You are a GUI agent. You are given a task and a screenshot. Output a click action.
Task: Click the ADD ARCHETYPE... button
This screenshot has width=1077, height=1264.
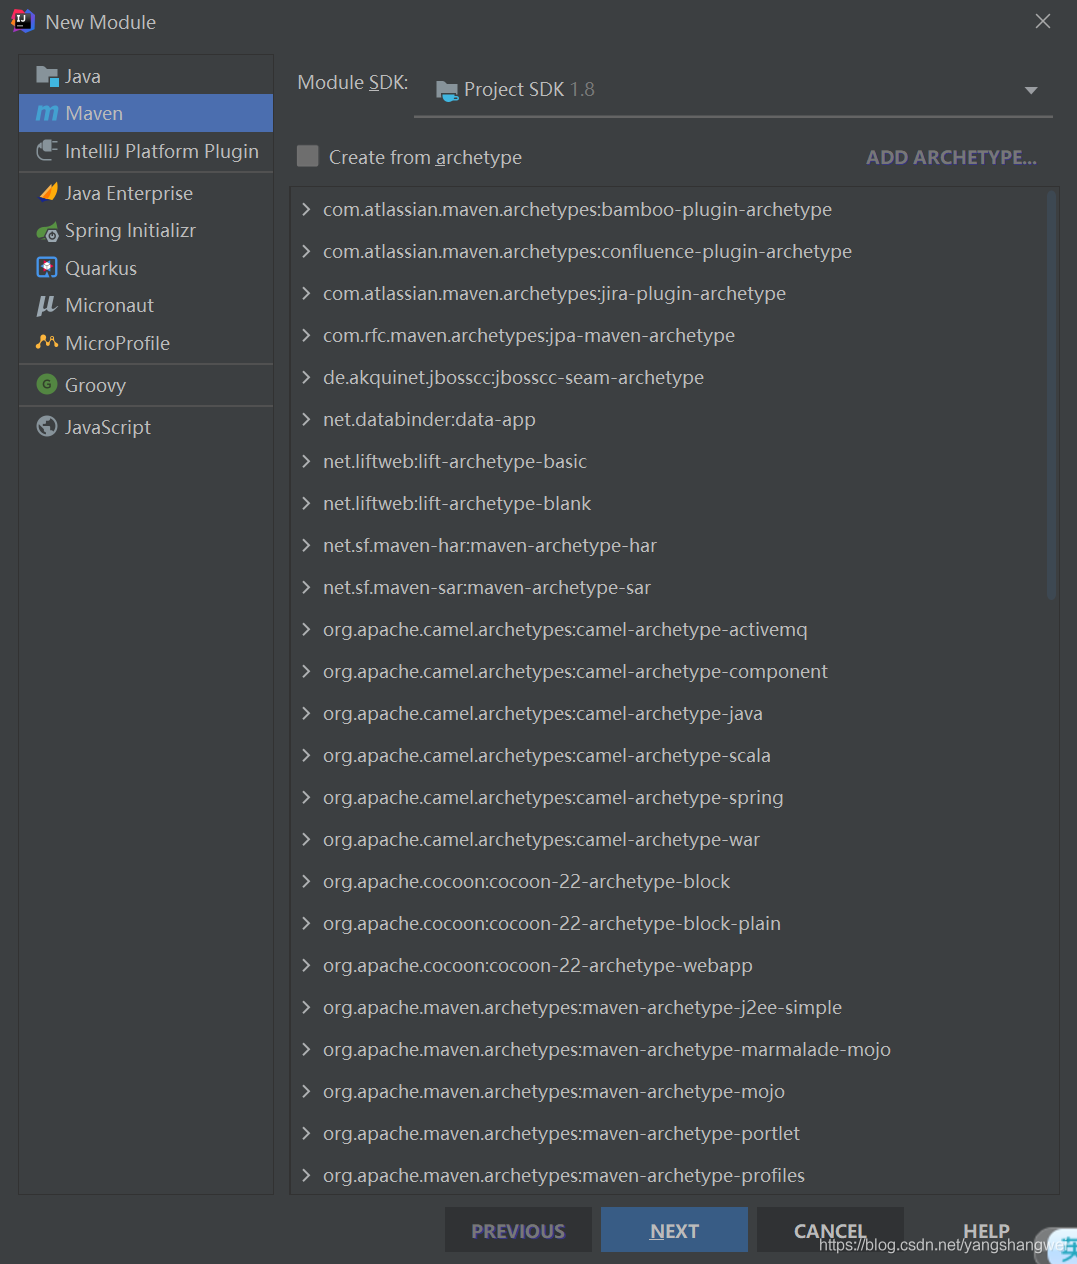(x=951, y=157)
